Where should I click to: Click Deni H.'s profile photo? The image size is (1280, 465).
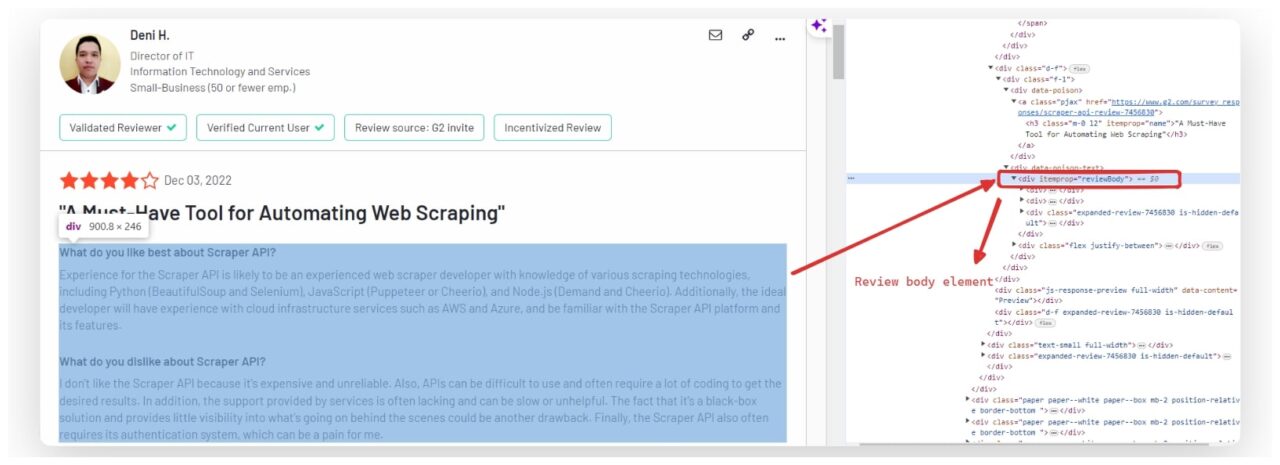coord(90,64)
